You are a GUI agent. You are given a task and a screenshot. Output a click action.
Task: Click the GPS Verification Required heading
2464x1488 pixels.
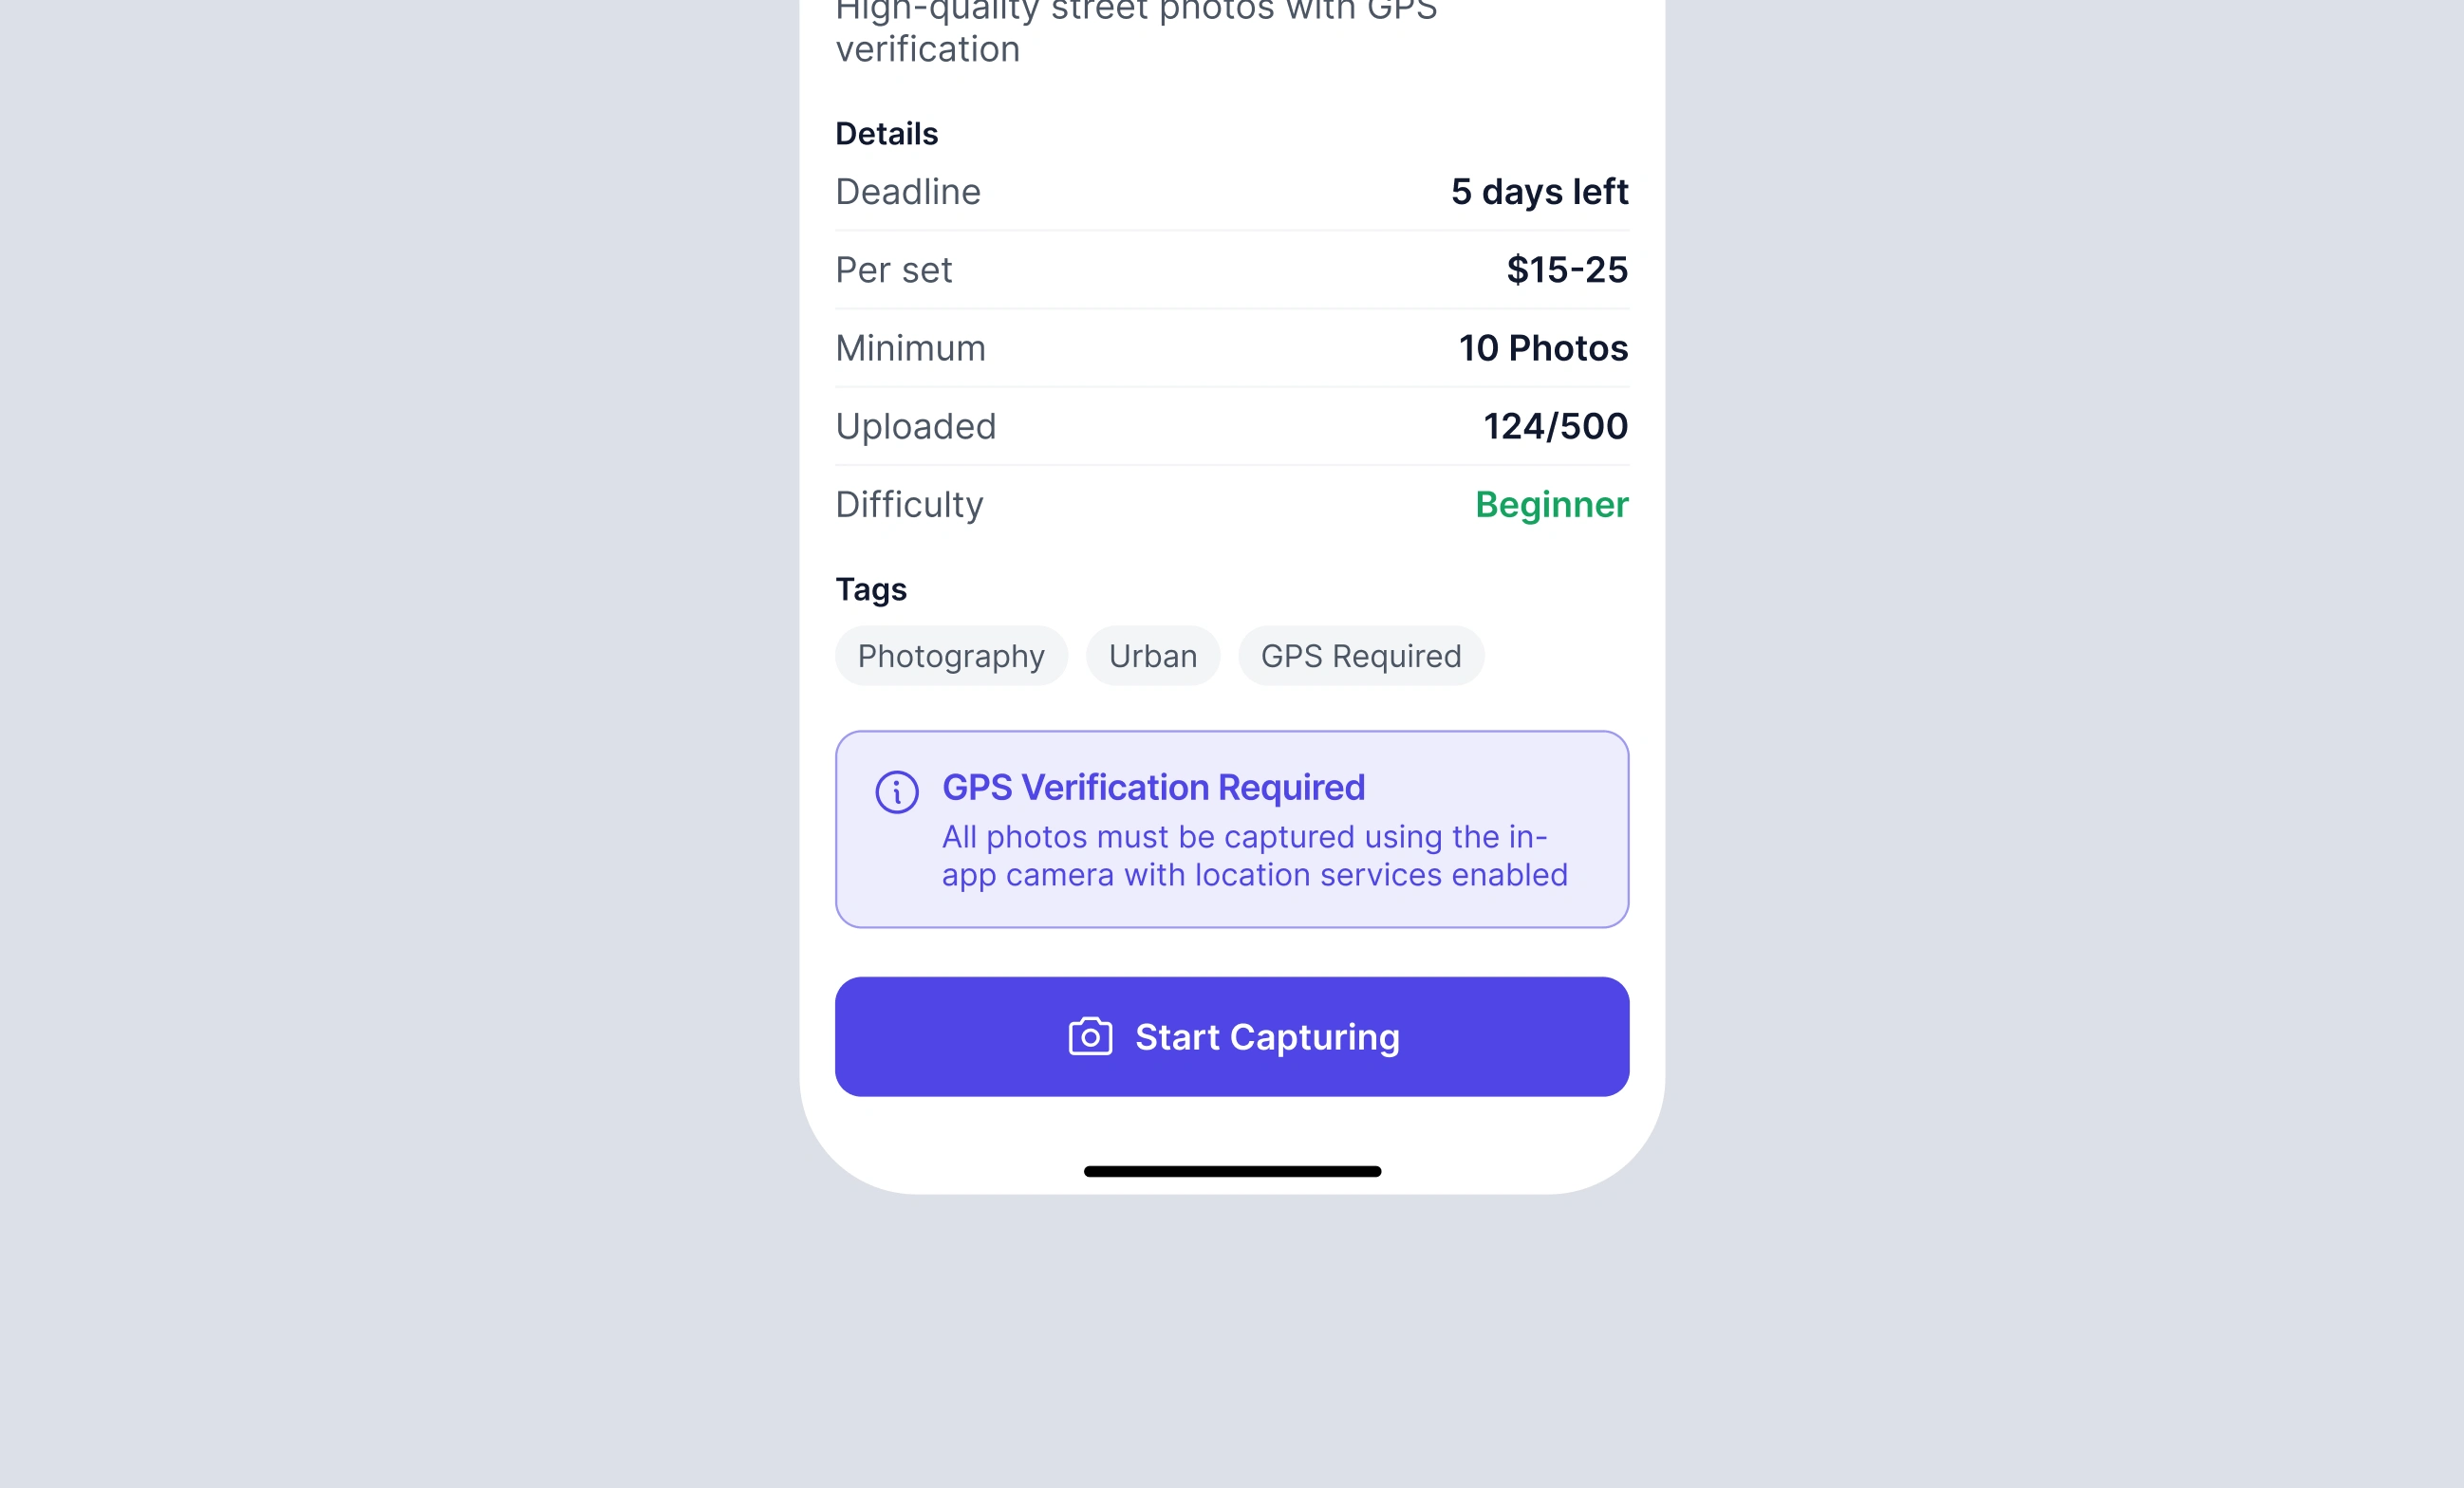click(1153, 788)
